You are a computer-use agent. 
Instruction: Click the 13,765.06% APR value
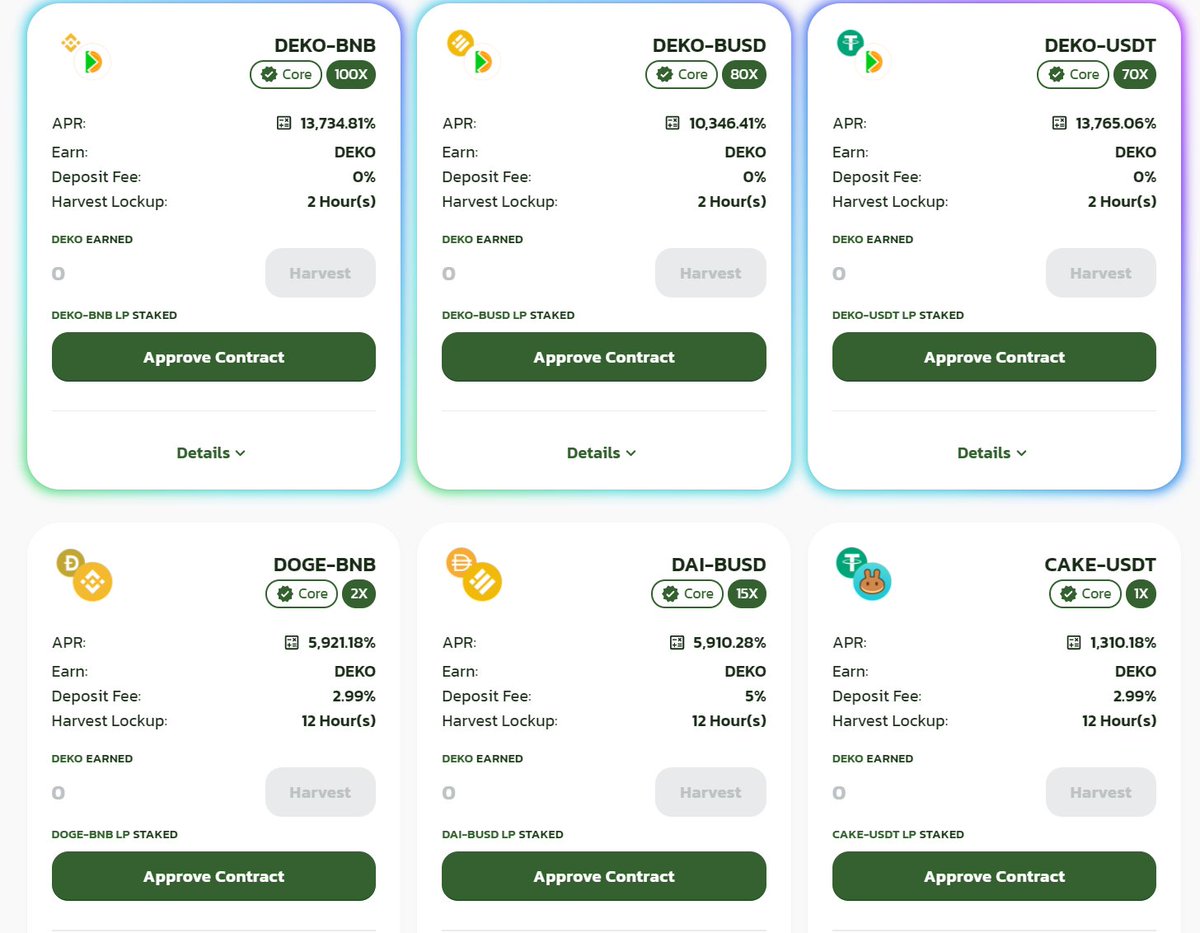pos(1116,123)
